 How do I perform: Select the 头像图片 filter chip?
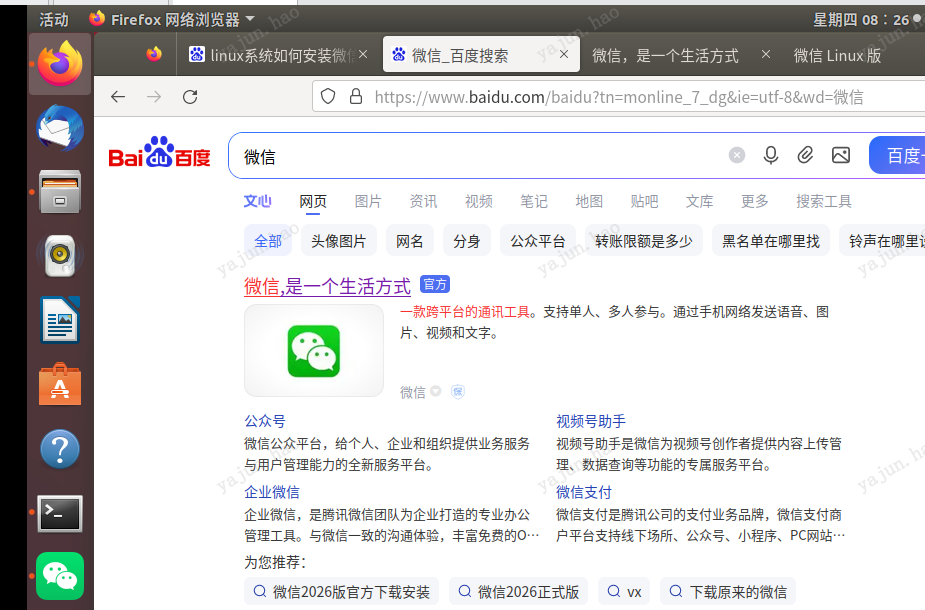332,240
